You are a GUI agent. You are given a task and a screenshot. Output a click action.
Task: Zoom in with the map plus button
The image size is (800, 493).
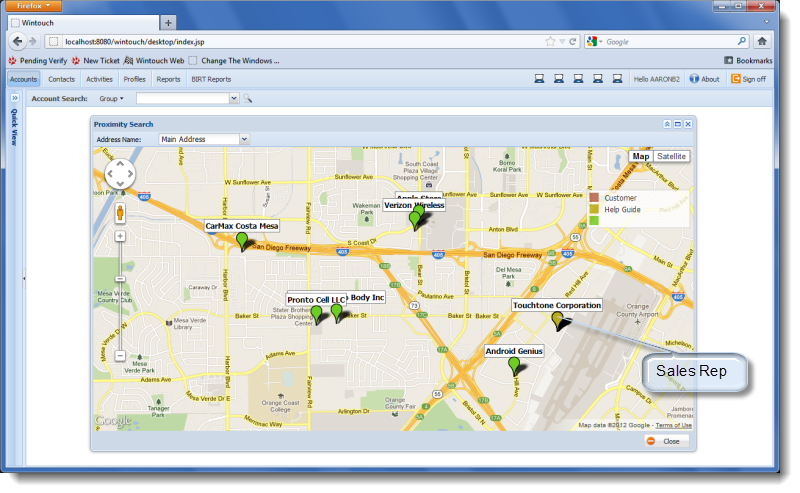pyautogui.click(x=120, y=236)
